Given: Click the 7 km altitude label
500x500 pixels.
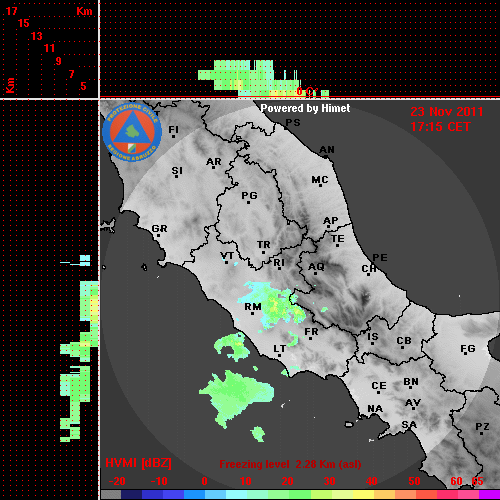Looking at the screenshot, I should point(71,74).
